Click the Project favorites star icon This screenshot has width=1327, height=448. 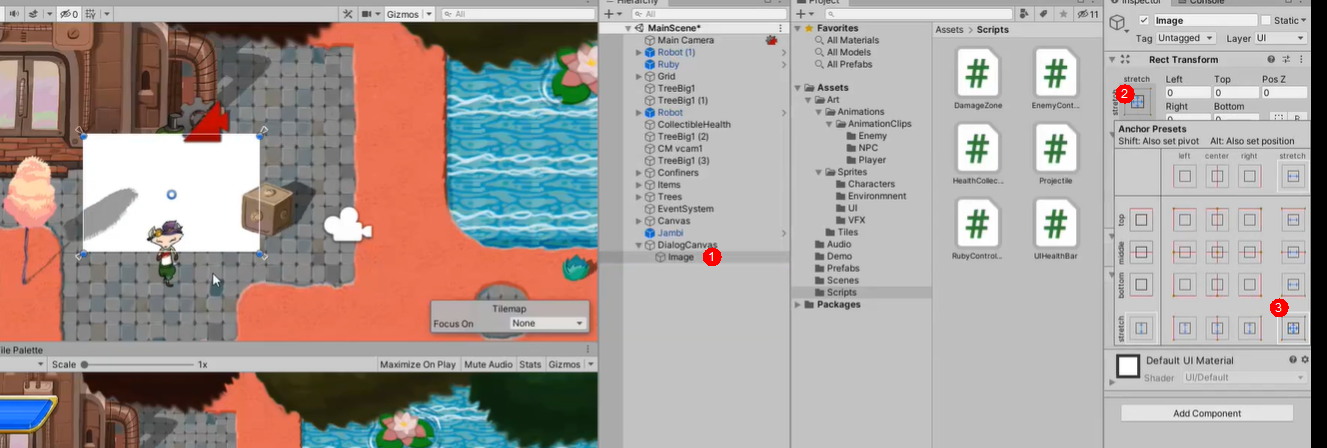tap(1062, 14)
